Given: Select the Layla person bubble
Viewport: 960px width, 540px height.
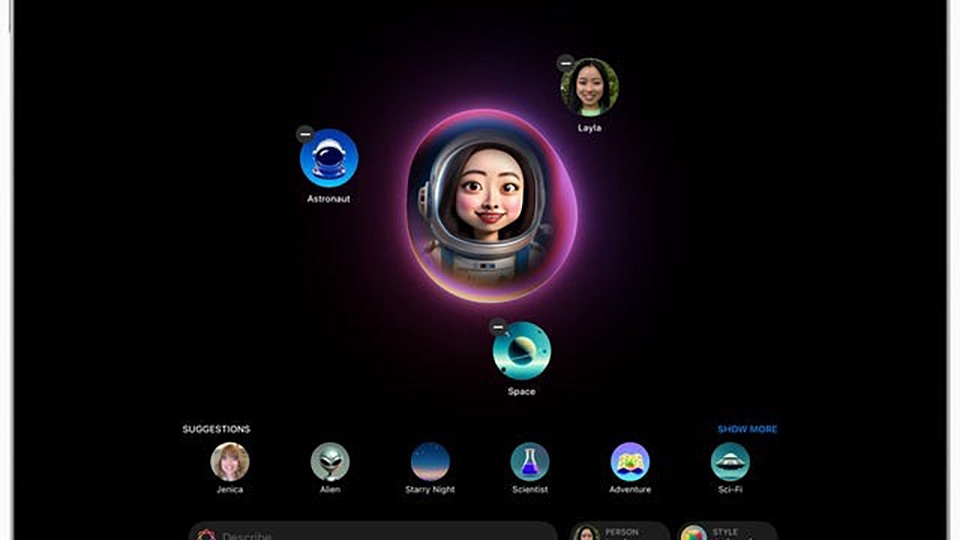Looking at the screenshot, I should click(x=589, y=88).
